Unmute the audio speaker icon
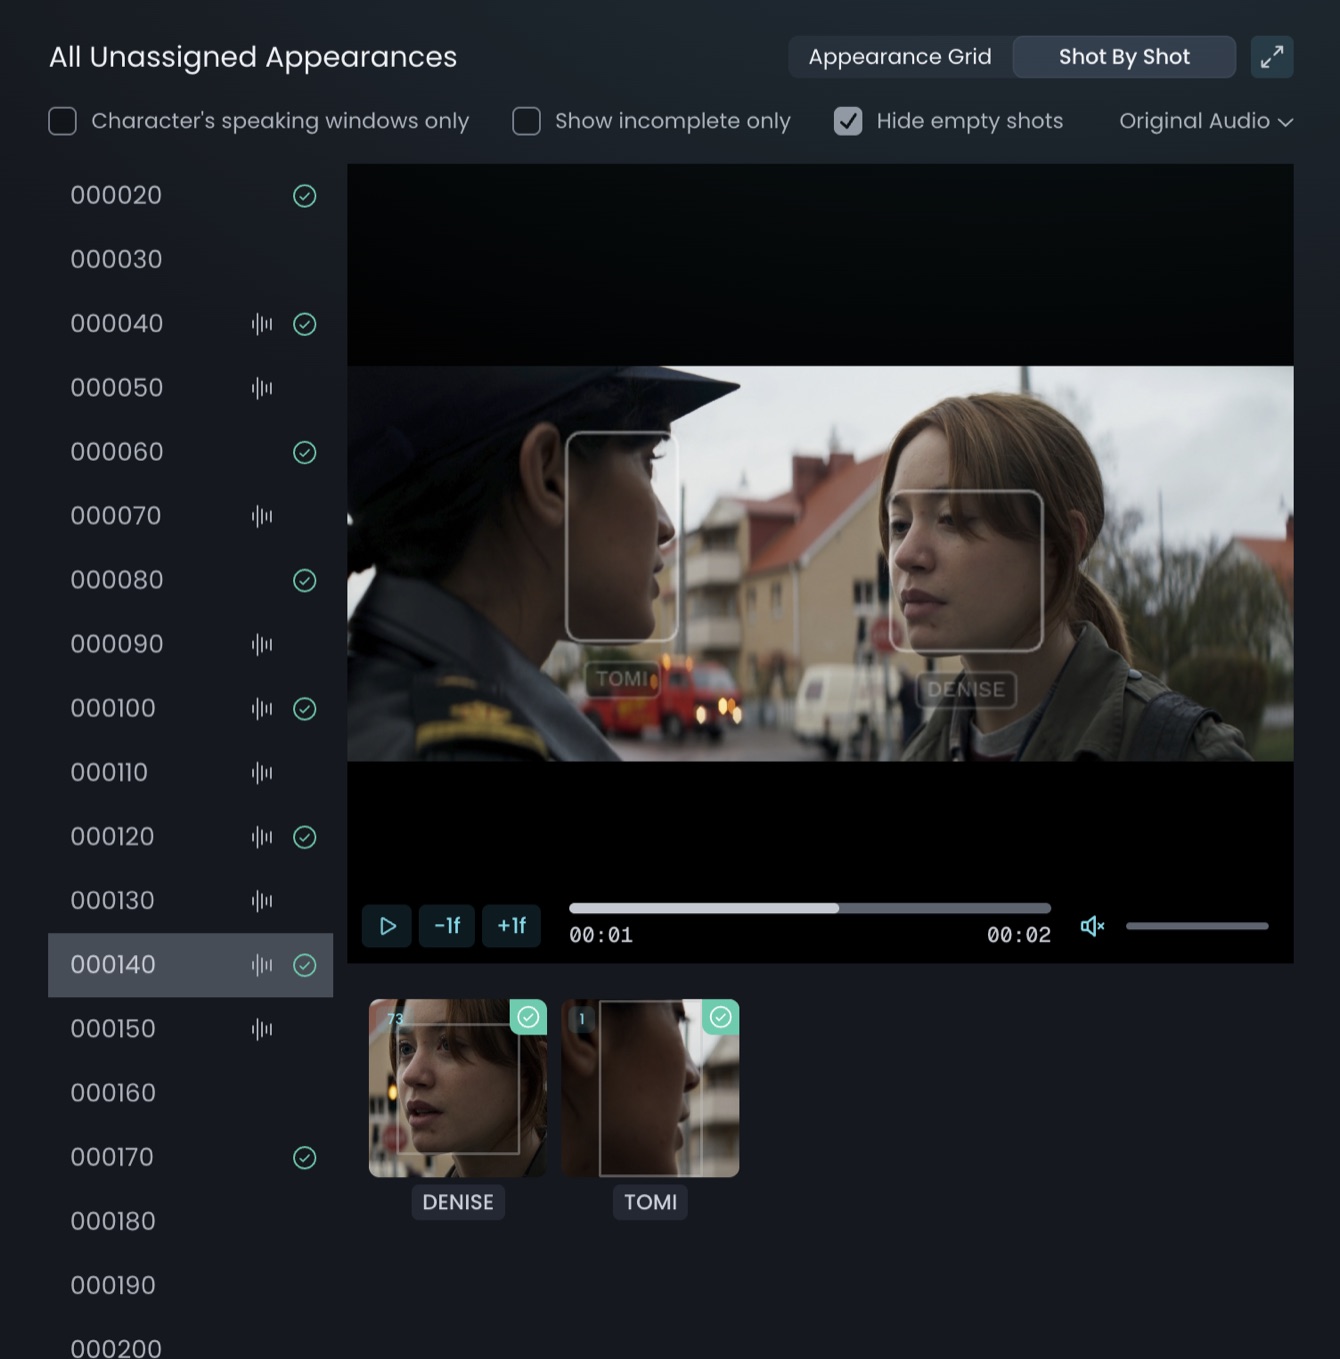This screenshot has width=1340, height=1359. (x=1092, y=926)
